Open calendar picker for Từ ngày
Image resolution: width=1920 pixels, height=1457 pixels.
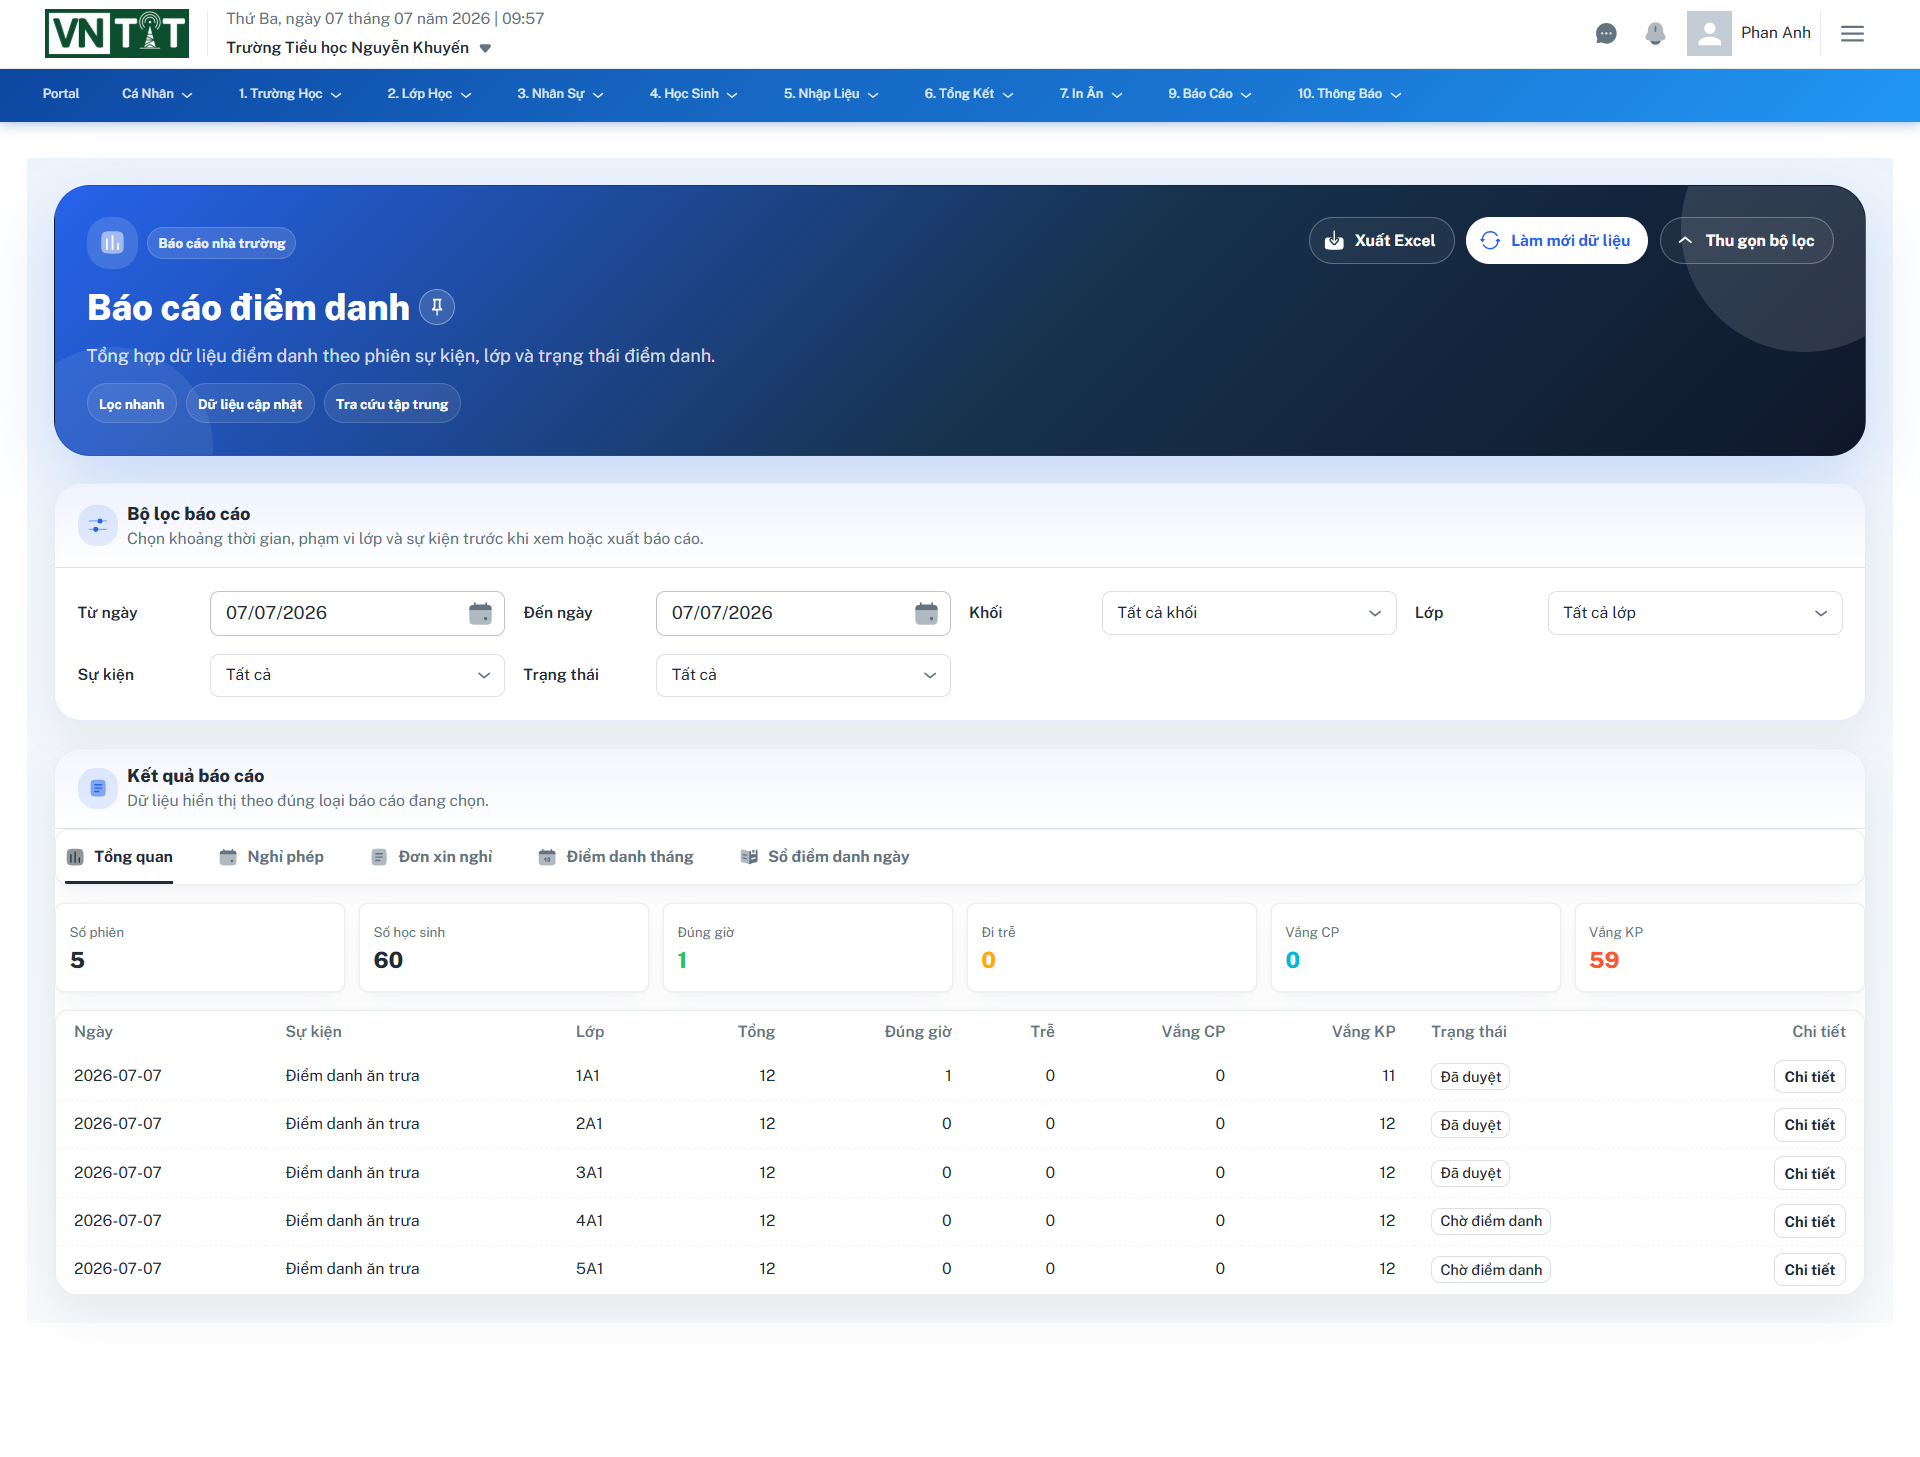point(480,613)
